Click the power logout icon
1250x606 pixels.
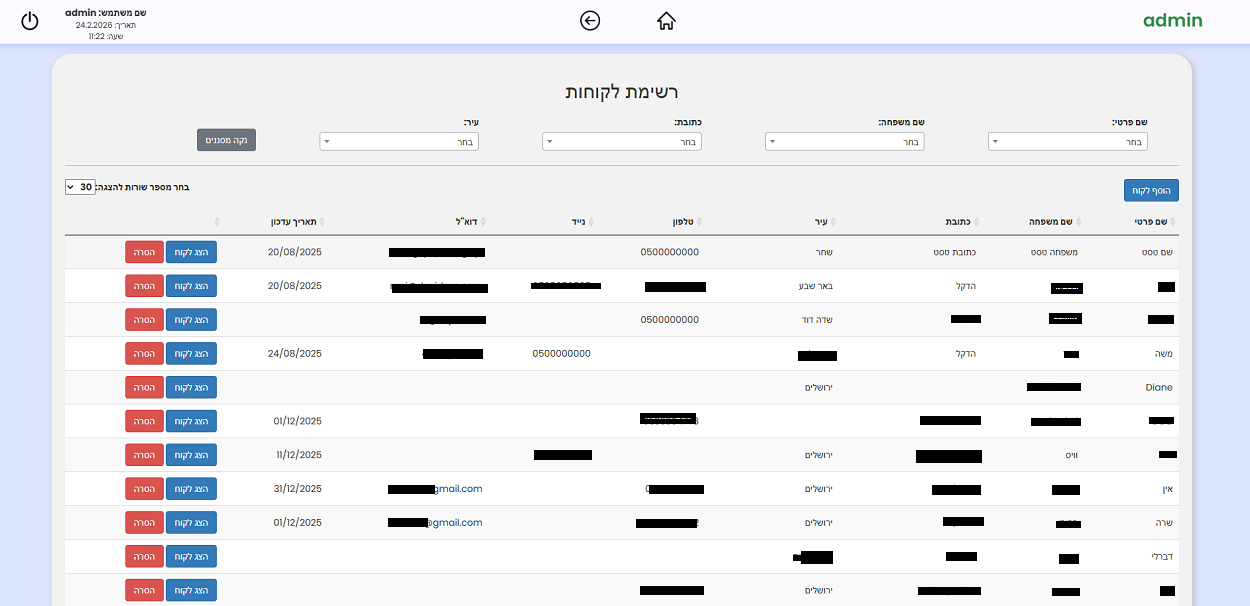click(x=30, y=21)
